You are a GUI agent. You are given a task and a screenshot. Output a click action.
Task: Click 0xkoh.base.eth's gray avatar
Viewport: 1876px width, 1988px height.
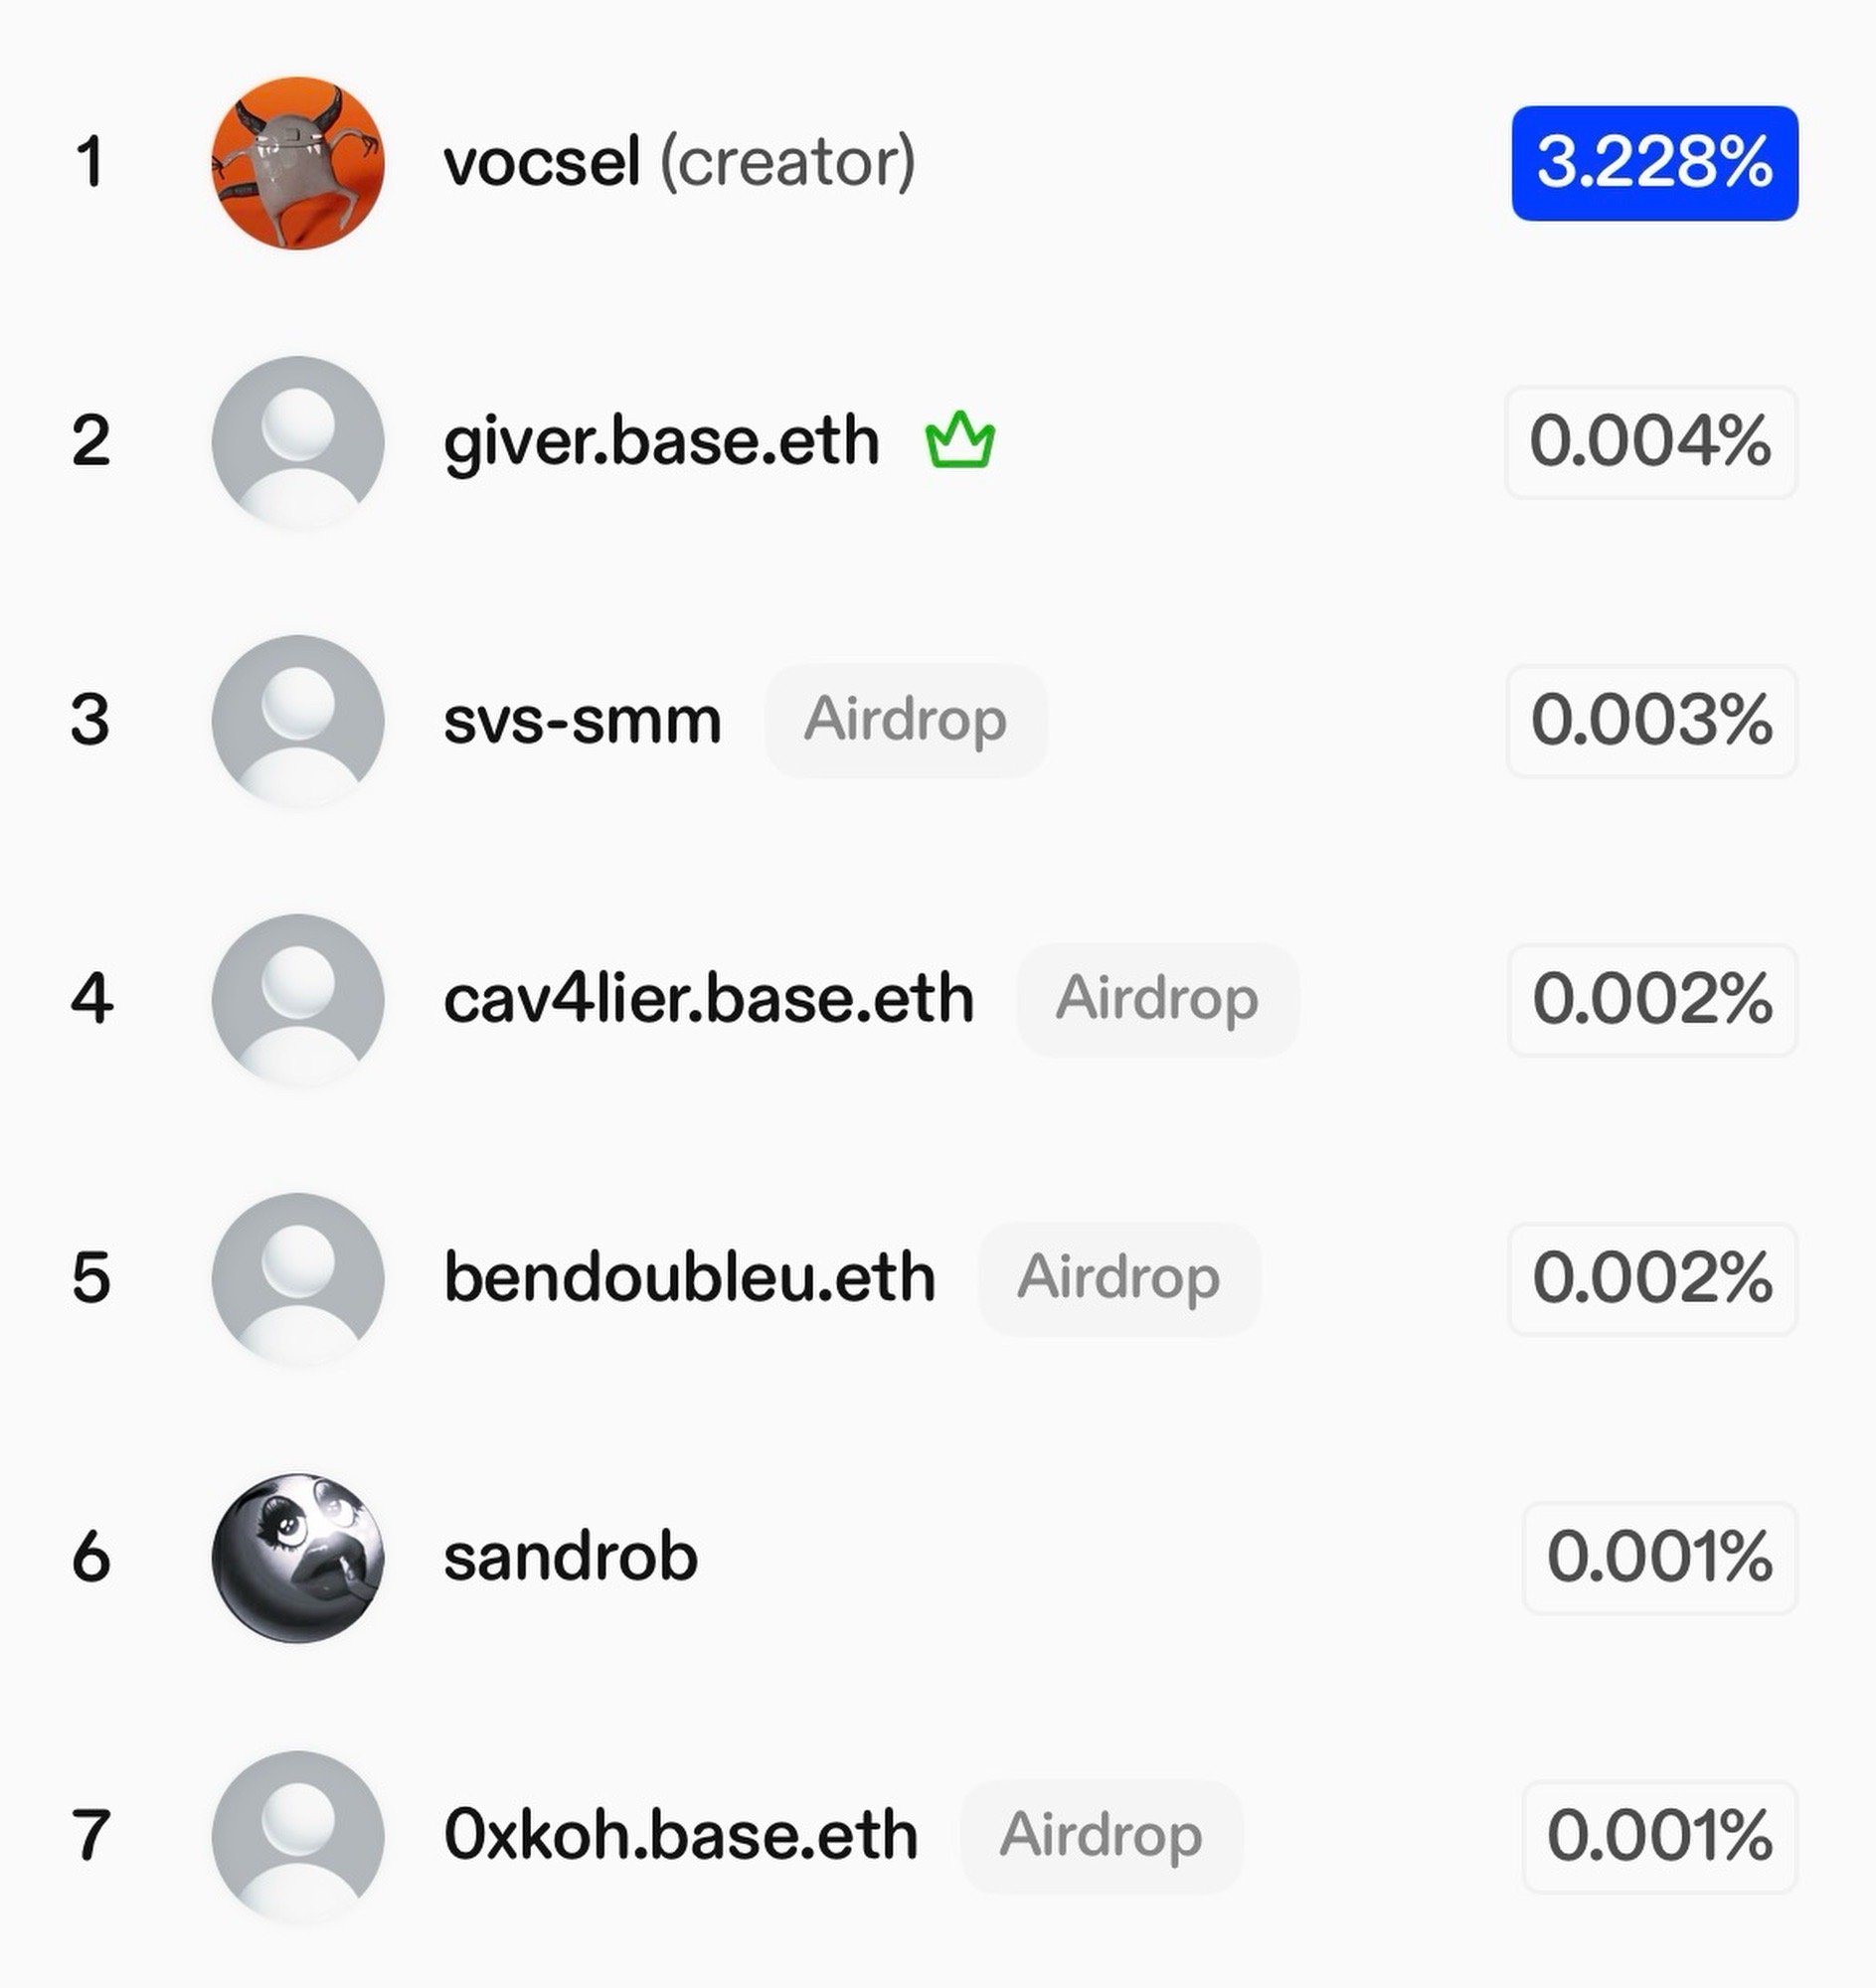(298, 1836)
